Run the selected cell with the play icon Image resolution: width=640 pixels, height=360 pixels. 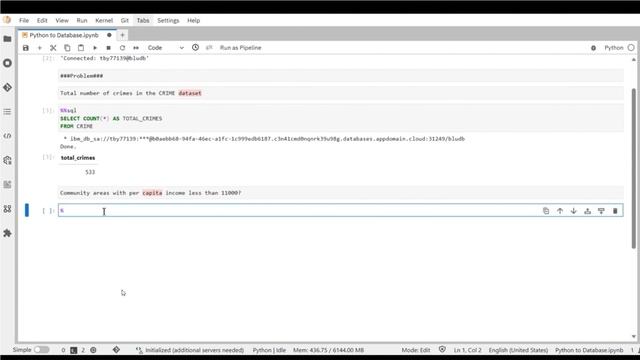click(95, 48)
